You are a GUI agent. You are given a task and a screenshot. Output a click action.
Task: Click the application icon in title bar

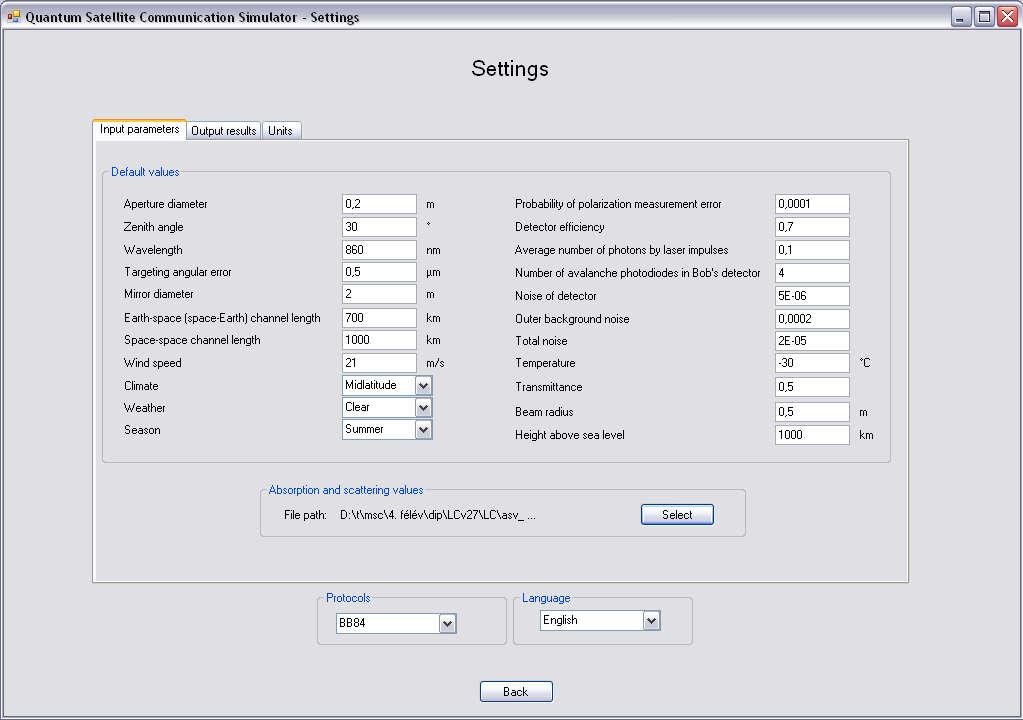coord(13,16)
